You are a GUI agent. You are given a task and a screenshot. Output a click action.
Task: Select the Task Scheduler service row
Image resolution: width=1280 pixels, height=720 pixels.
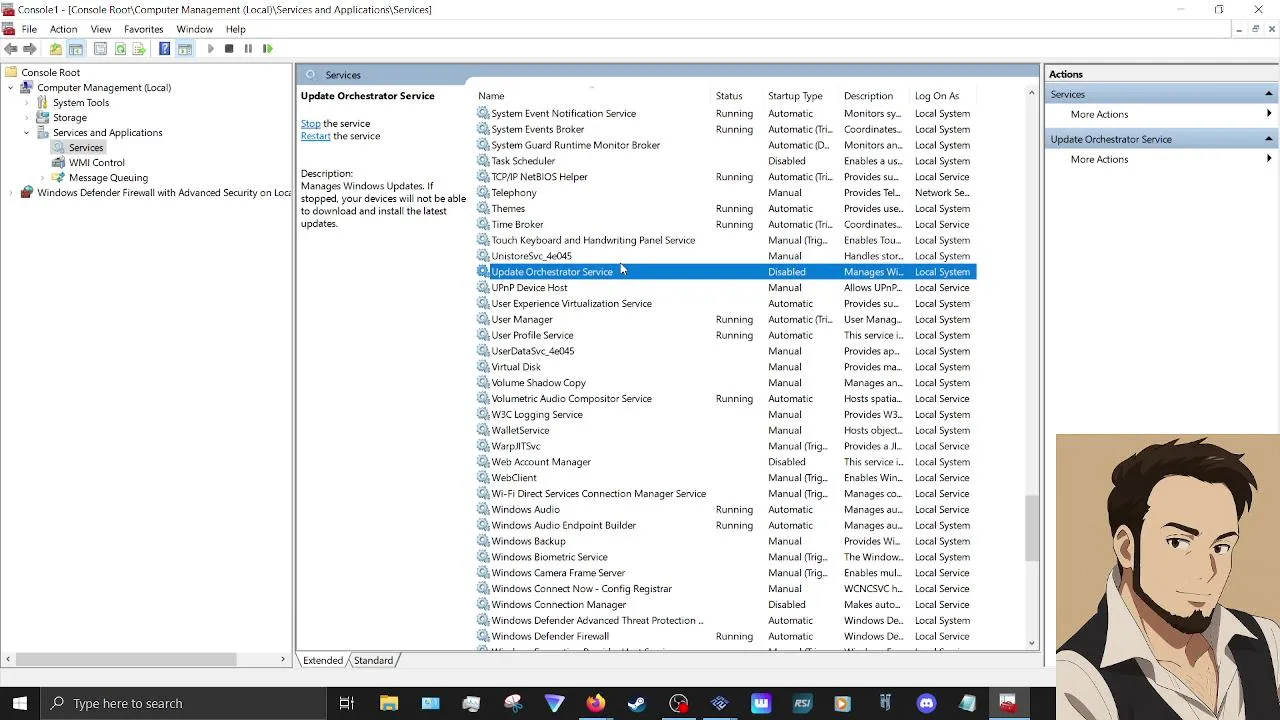coord(726,161)
